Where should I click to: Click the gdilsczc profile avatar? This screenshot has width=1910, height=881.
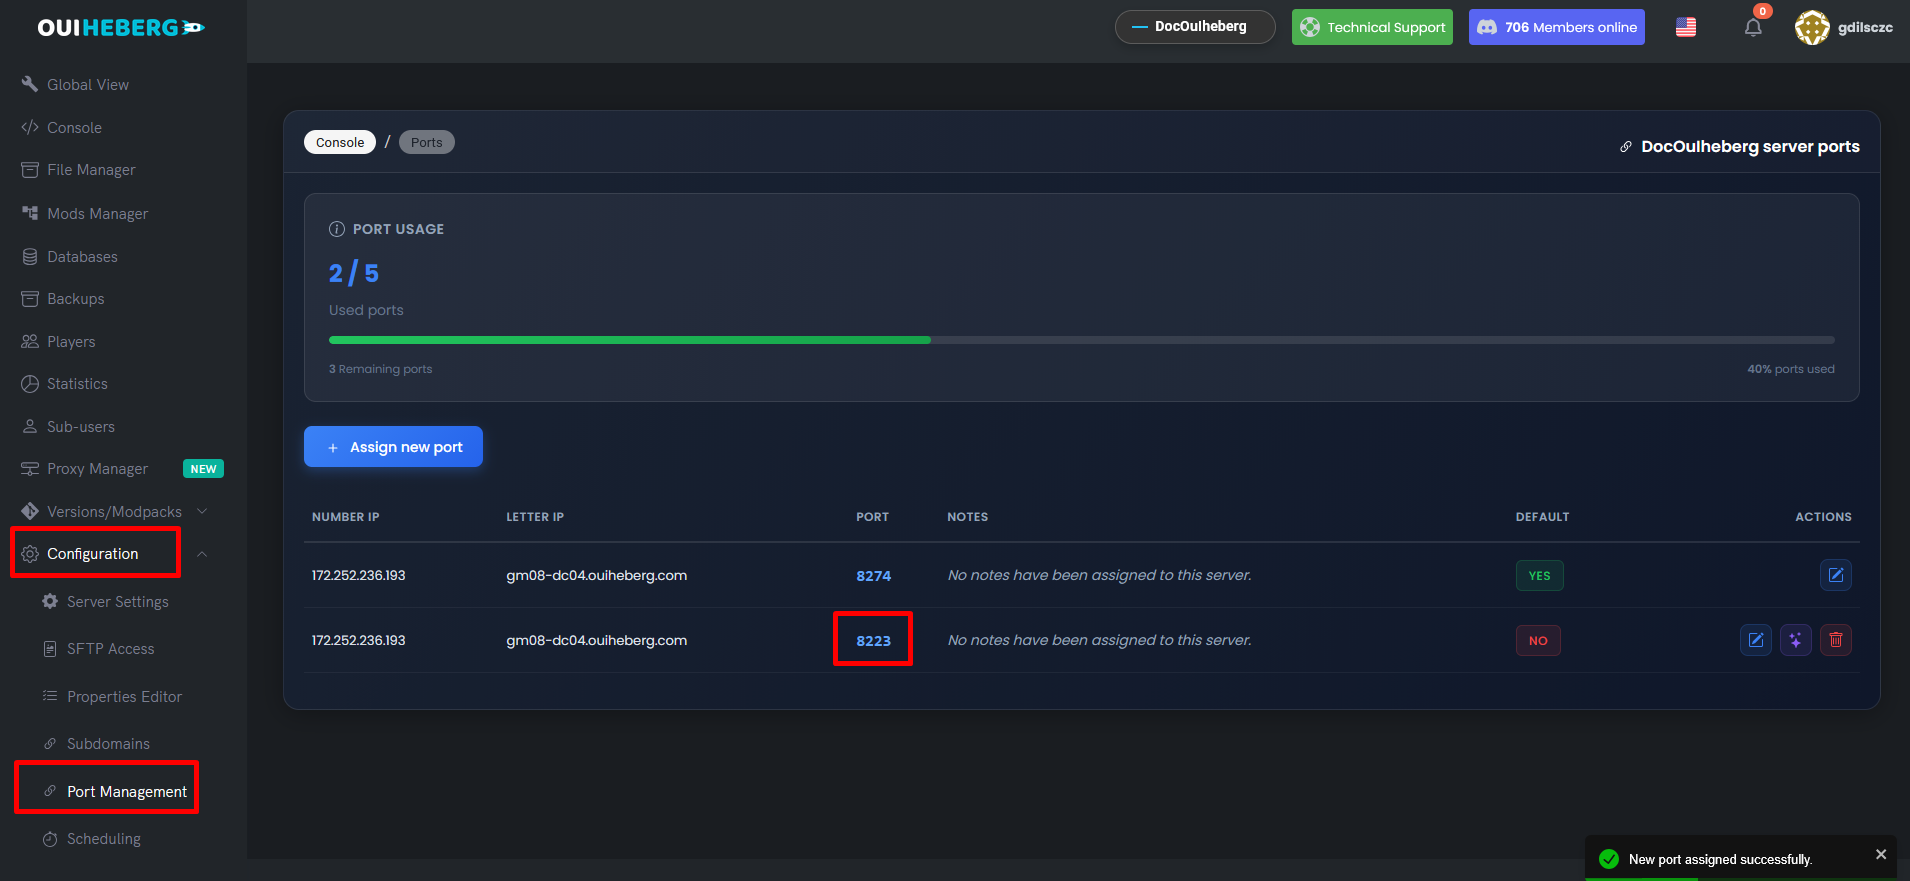click(x=1811, y=28)
